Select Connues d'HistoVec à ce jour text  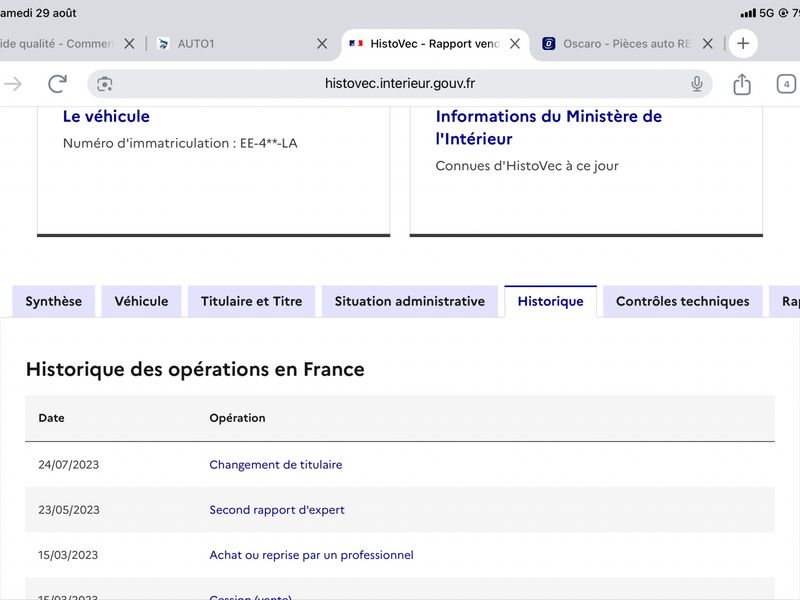(x=527, y=166)
